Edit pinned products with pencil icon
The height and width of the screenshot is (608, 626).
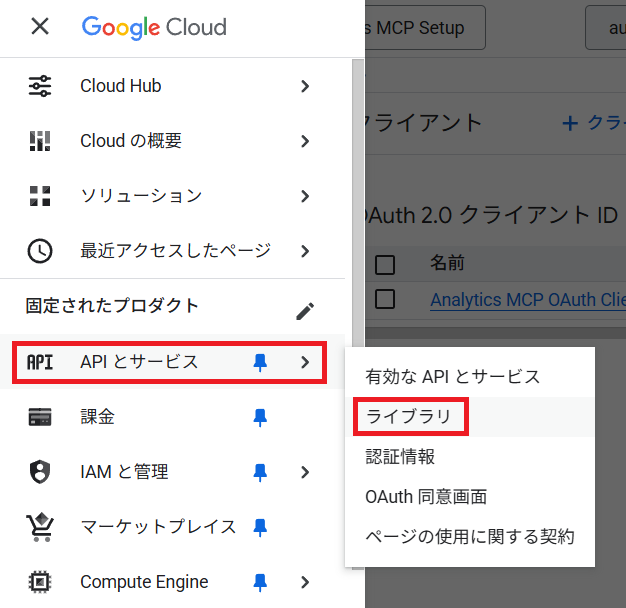305,310
